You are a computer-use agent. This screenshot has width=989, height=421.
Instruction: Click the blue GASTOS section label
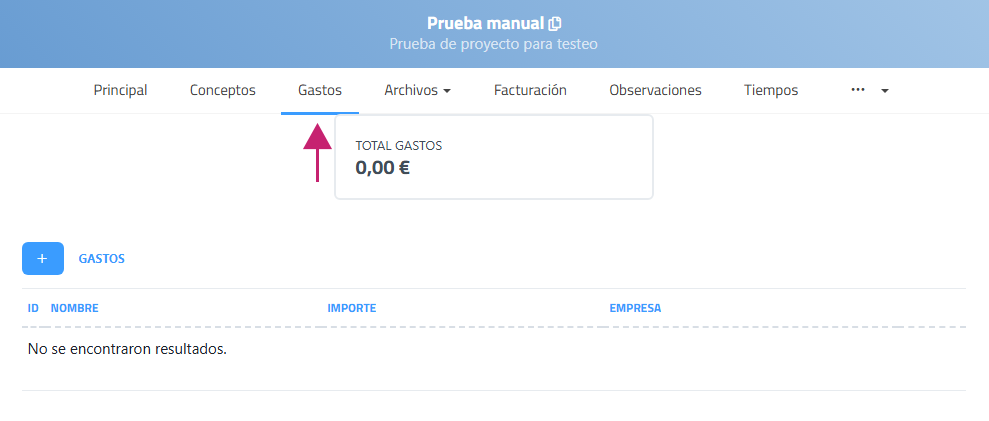[x=102, y=258]
